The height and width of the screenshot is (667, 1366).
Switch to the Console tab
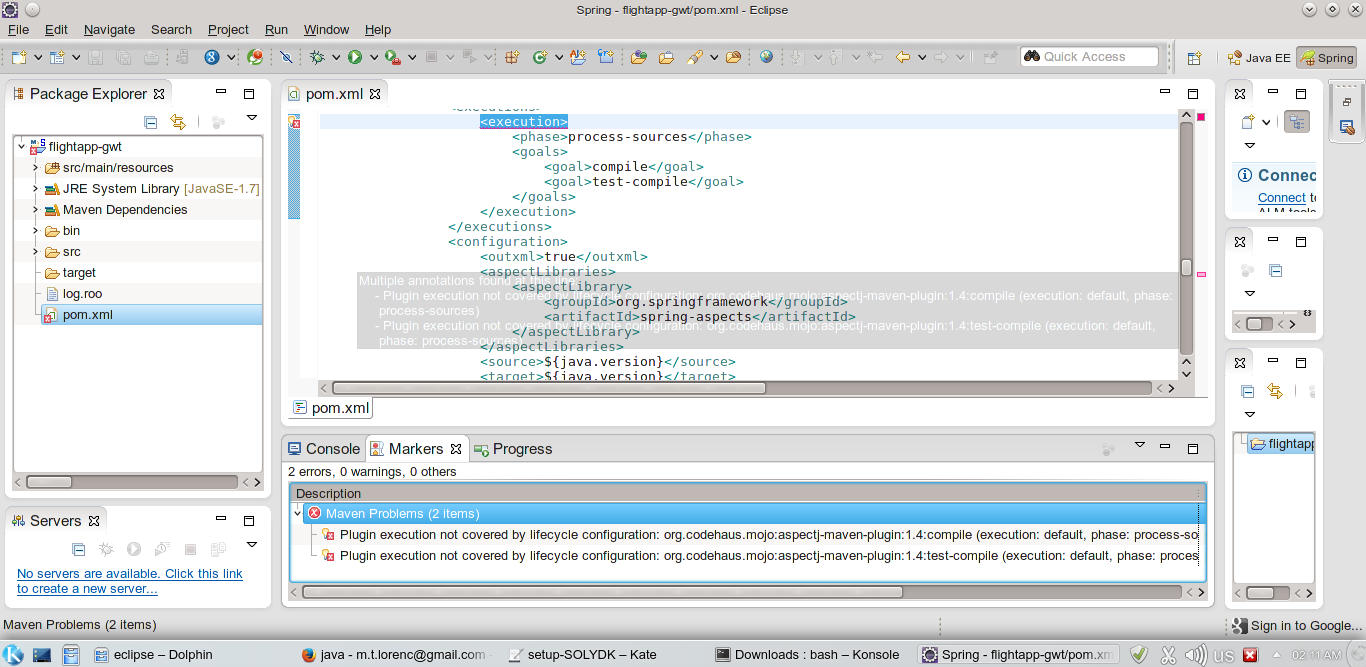click(x=323, y=449)
